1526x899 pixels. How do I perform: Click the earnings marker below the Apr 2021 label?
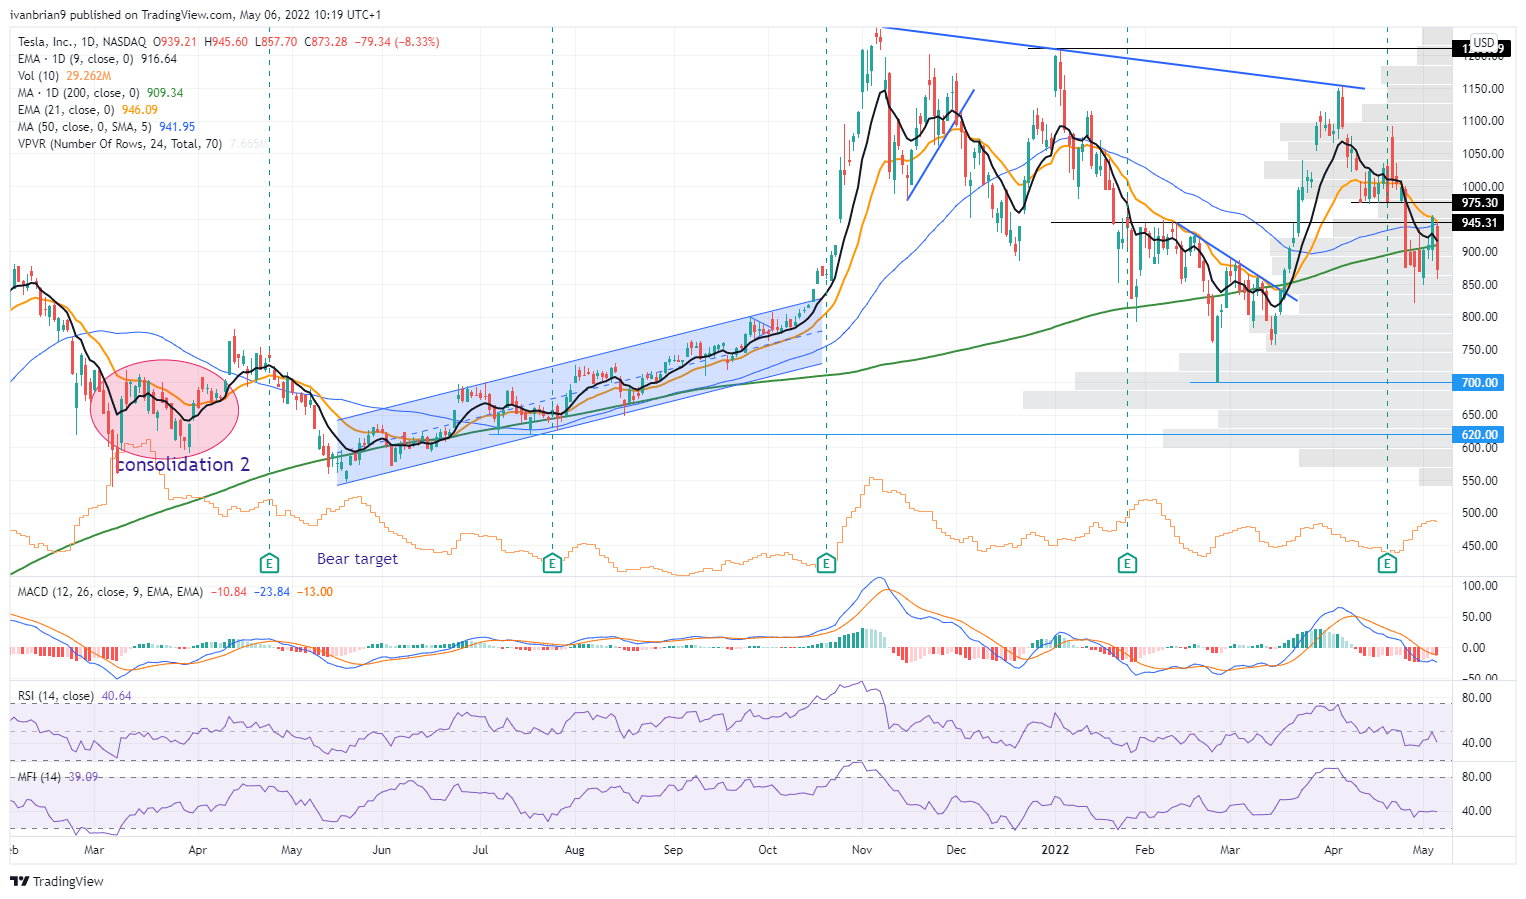coord(268,563)
